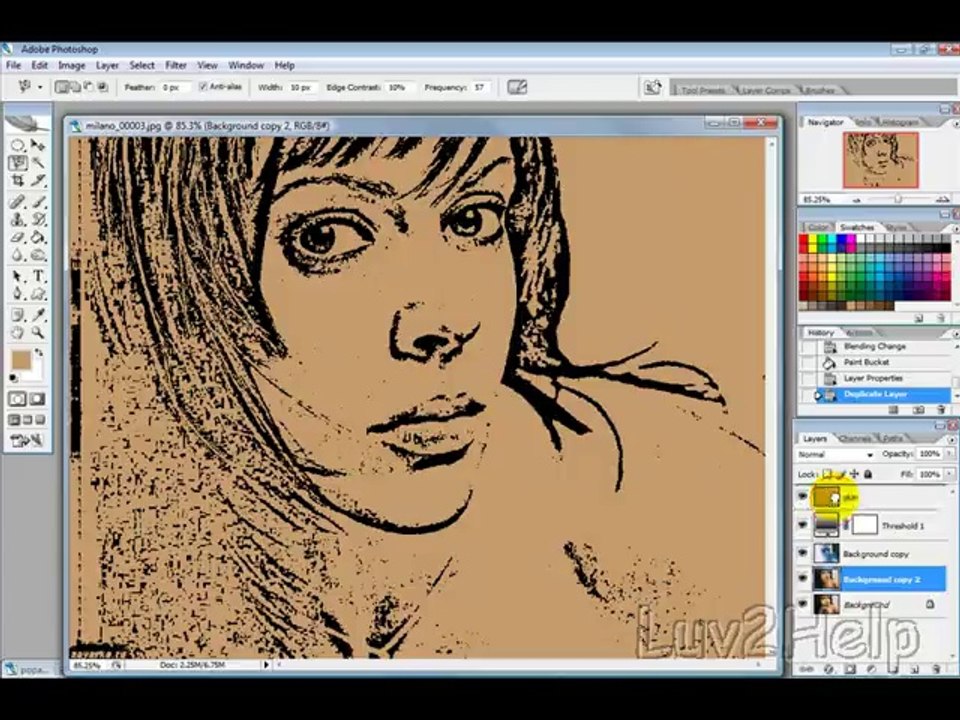This screenshot has width=960, height=720.
Task: Click the tan foreground color swatch
Action: click(20, 361)
